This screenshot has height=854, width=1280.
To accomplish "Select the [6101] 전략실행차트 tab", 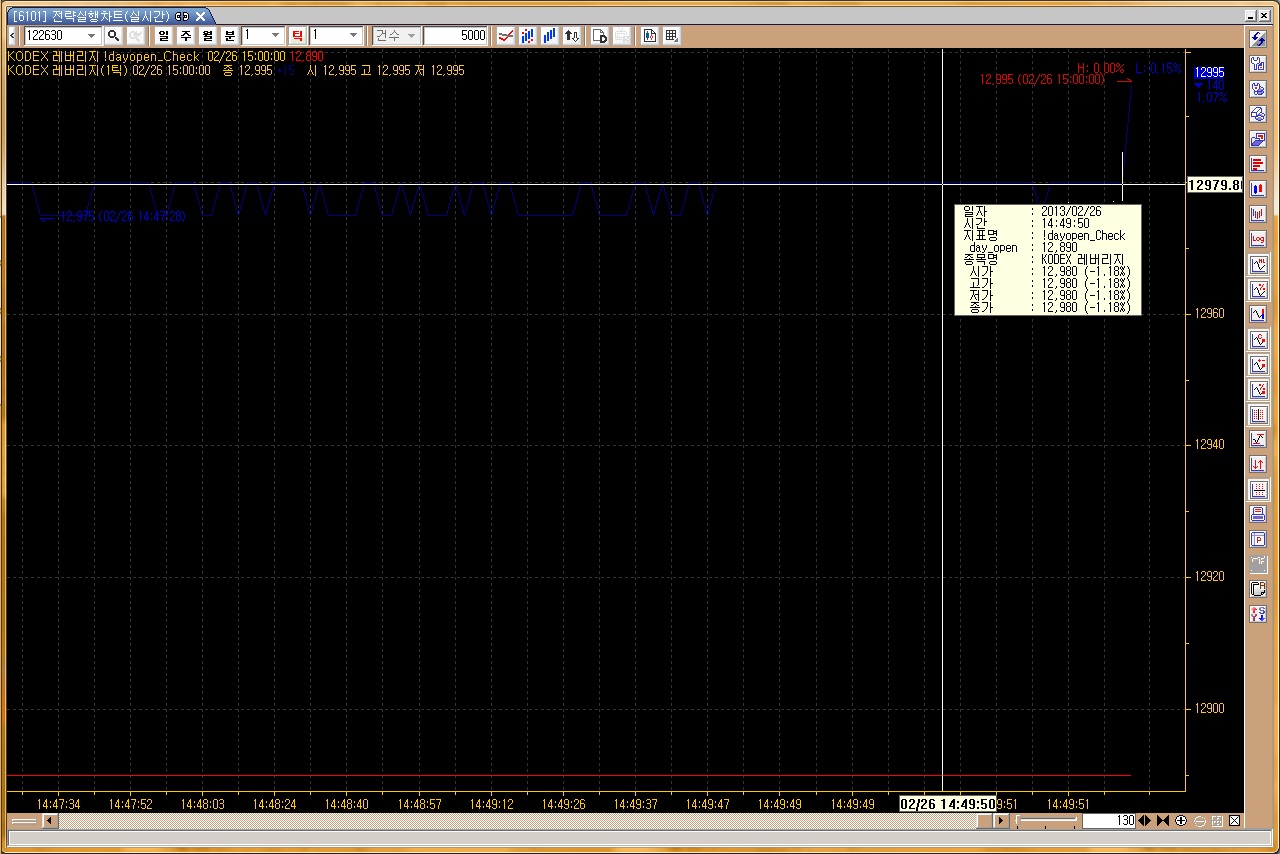I will (90, 16).
